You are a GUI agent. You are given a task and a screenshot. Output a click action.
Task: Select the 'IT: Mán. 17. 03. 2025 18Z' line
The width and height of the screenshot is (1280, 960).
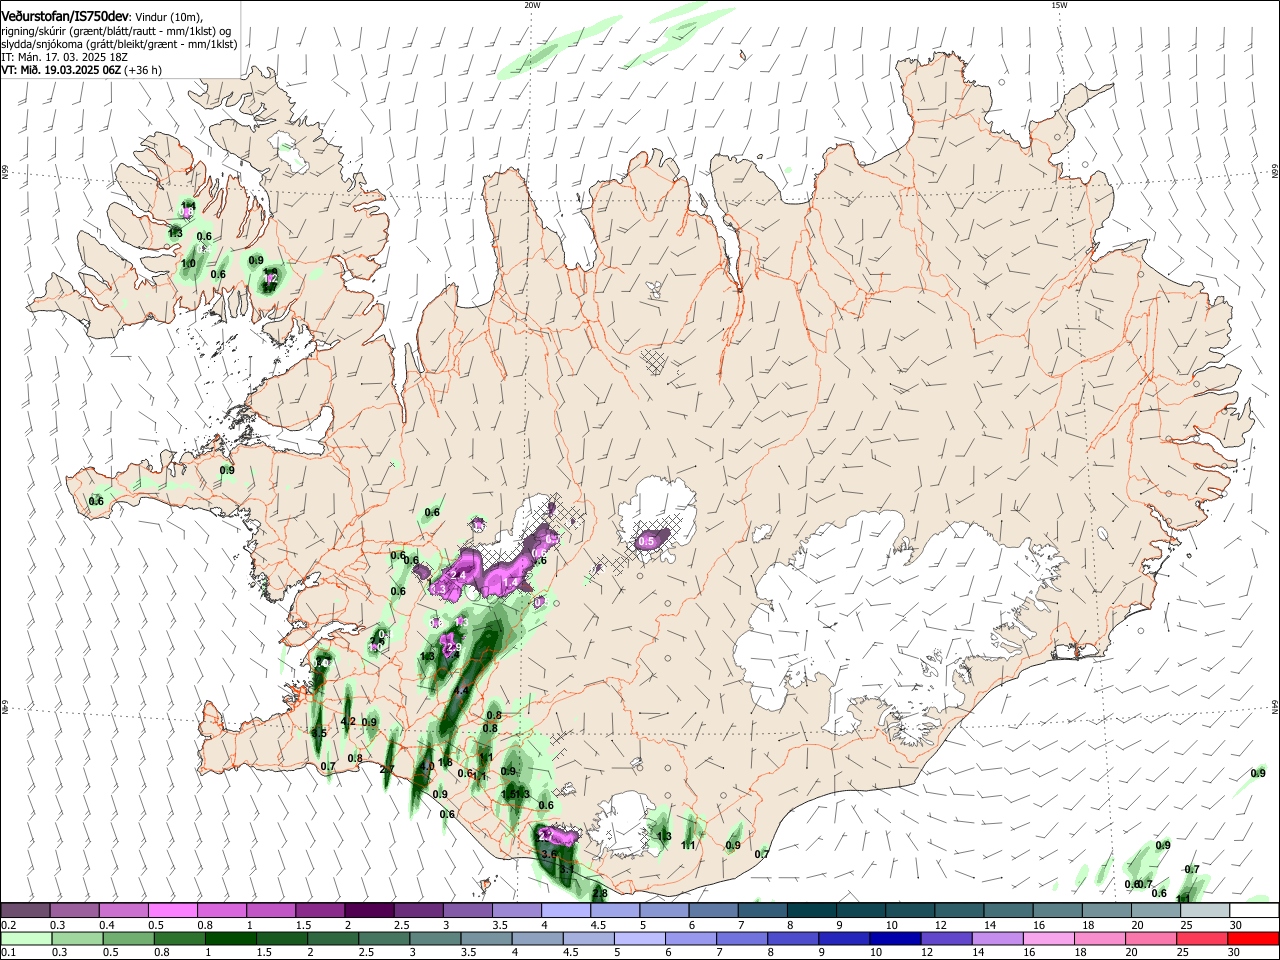[63, 57]
